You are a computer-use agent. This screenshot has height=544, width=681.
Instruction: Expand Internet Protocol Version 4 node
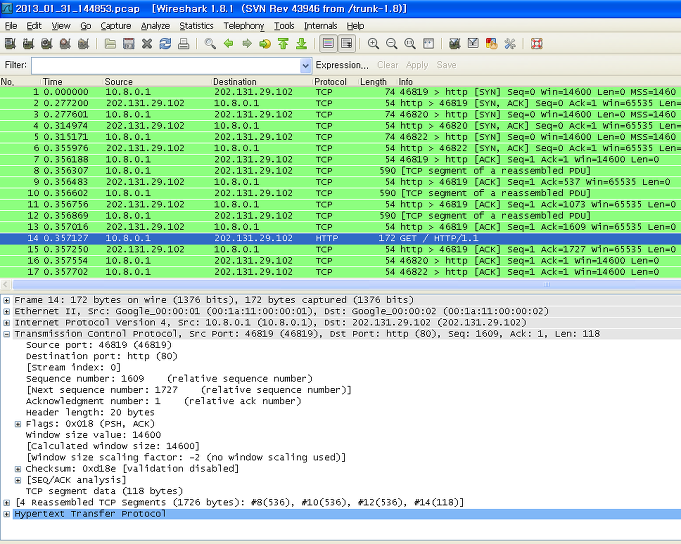click(x=7, y=323)
